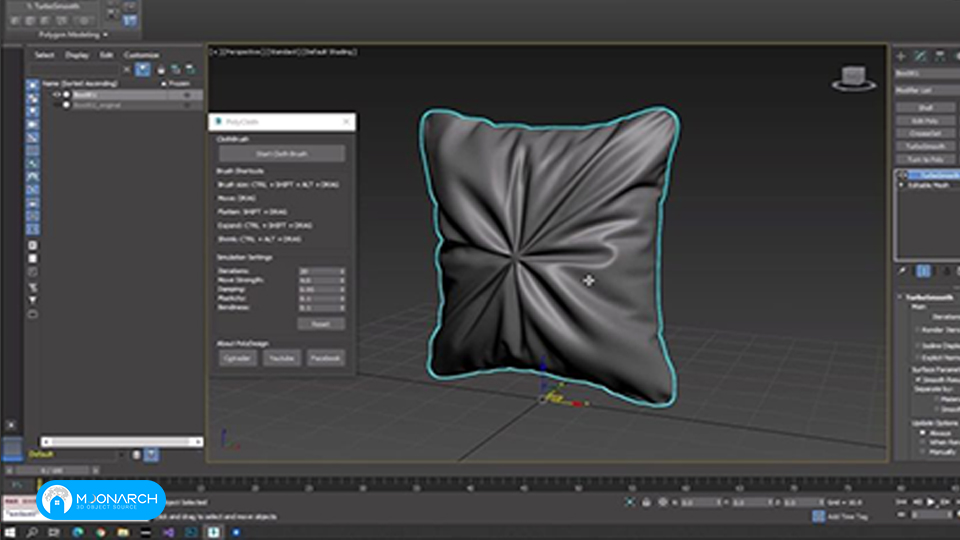Click Invert Display icon in Scene Explorer

click(x=32, y=272)
